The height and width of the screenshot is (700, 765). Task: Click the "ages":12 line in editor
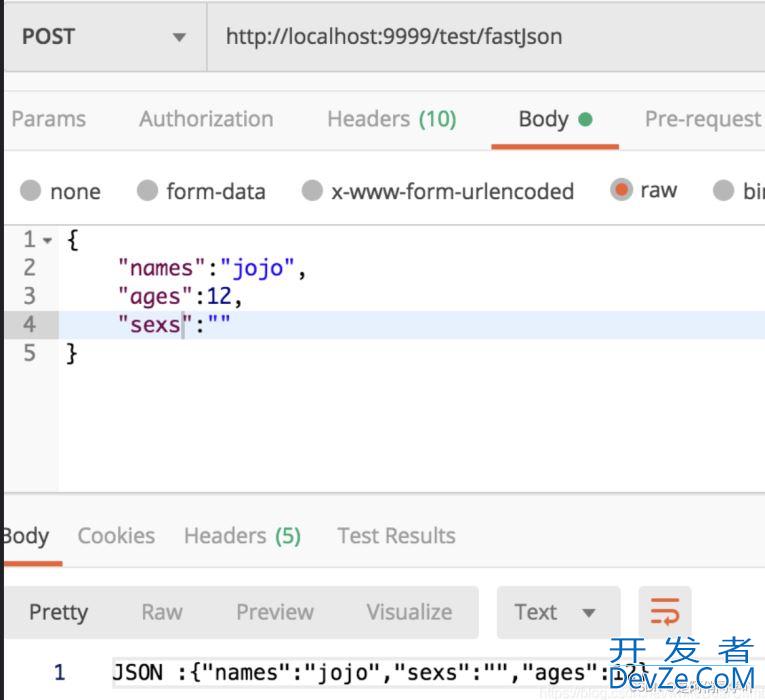click(x=180, y=297)
